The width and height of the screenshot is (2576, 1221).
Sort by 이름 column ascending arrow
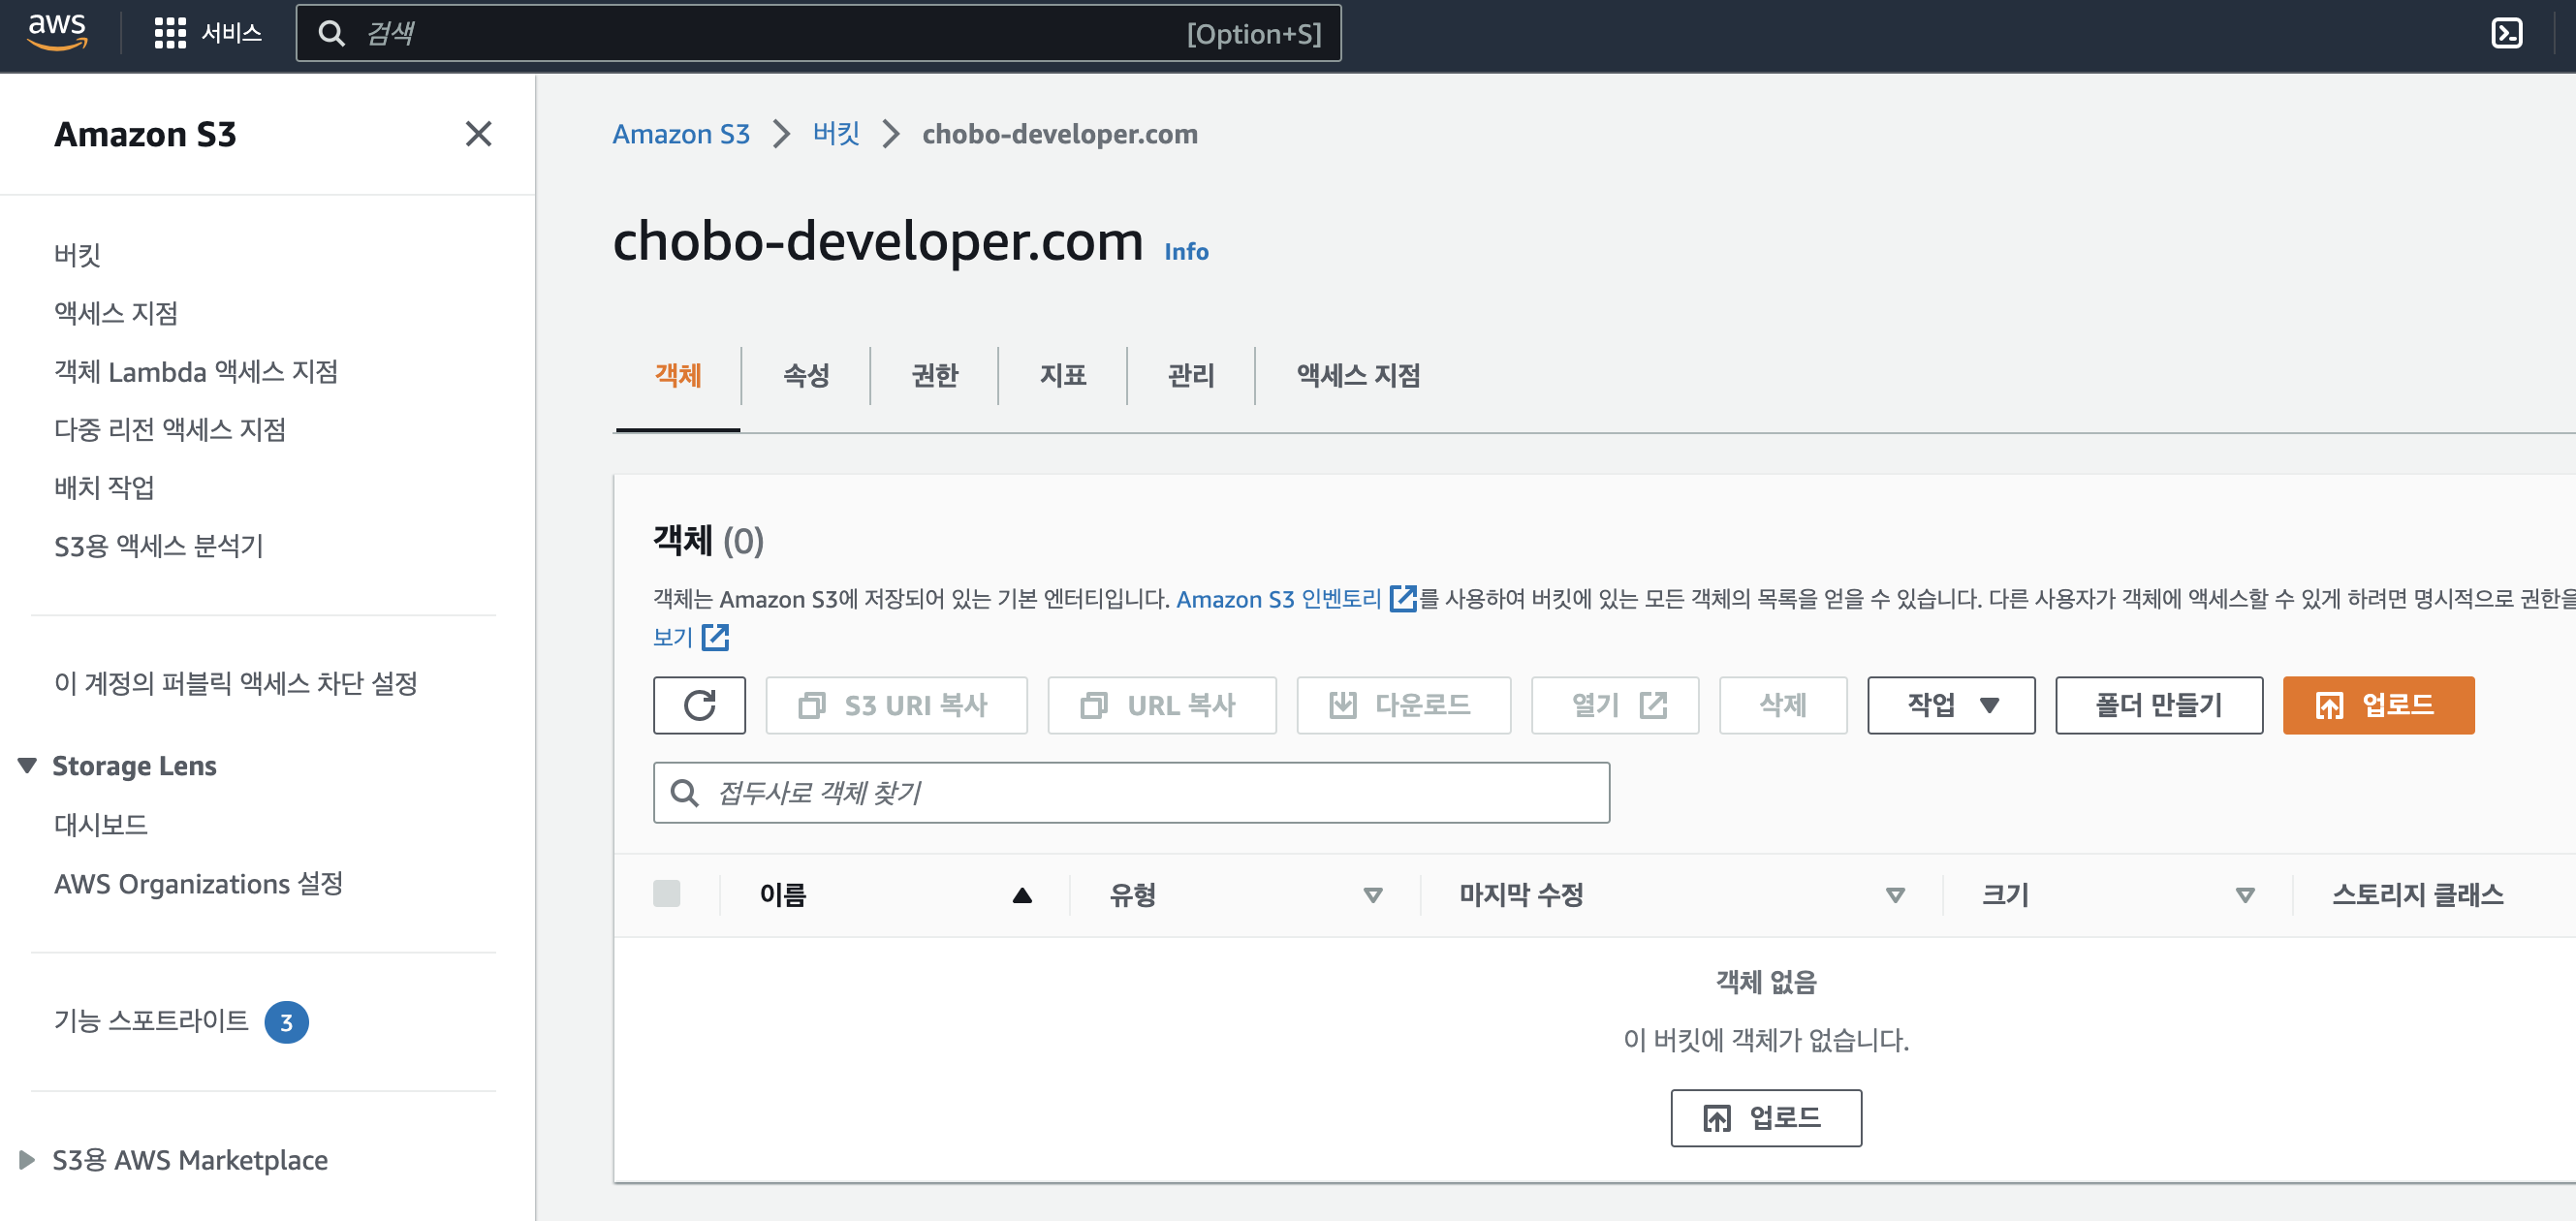pos(1021,895)
